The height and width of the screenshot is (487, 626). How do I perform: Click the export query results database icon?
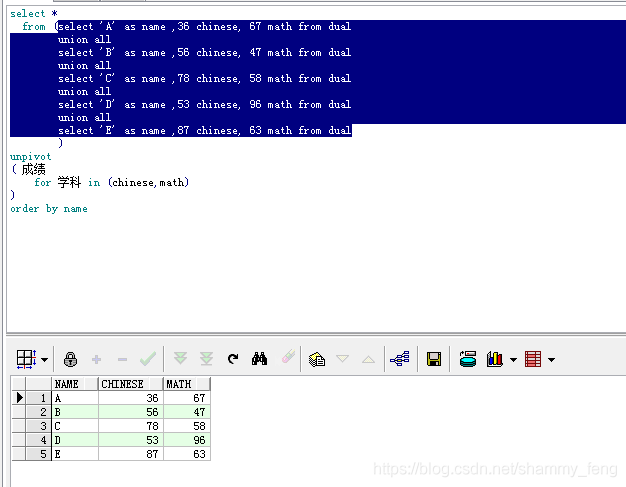tap(468, 358)
